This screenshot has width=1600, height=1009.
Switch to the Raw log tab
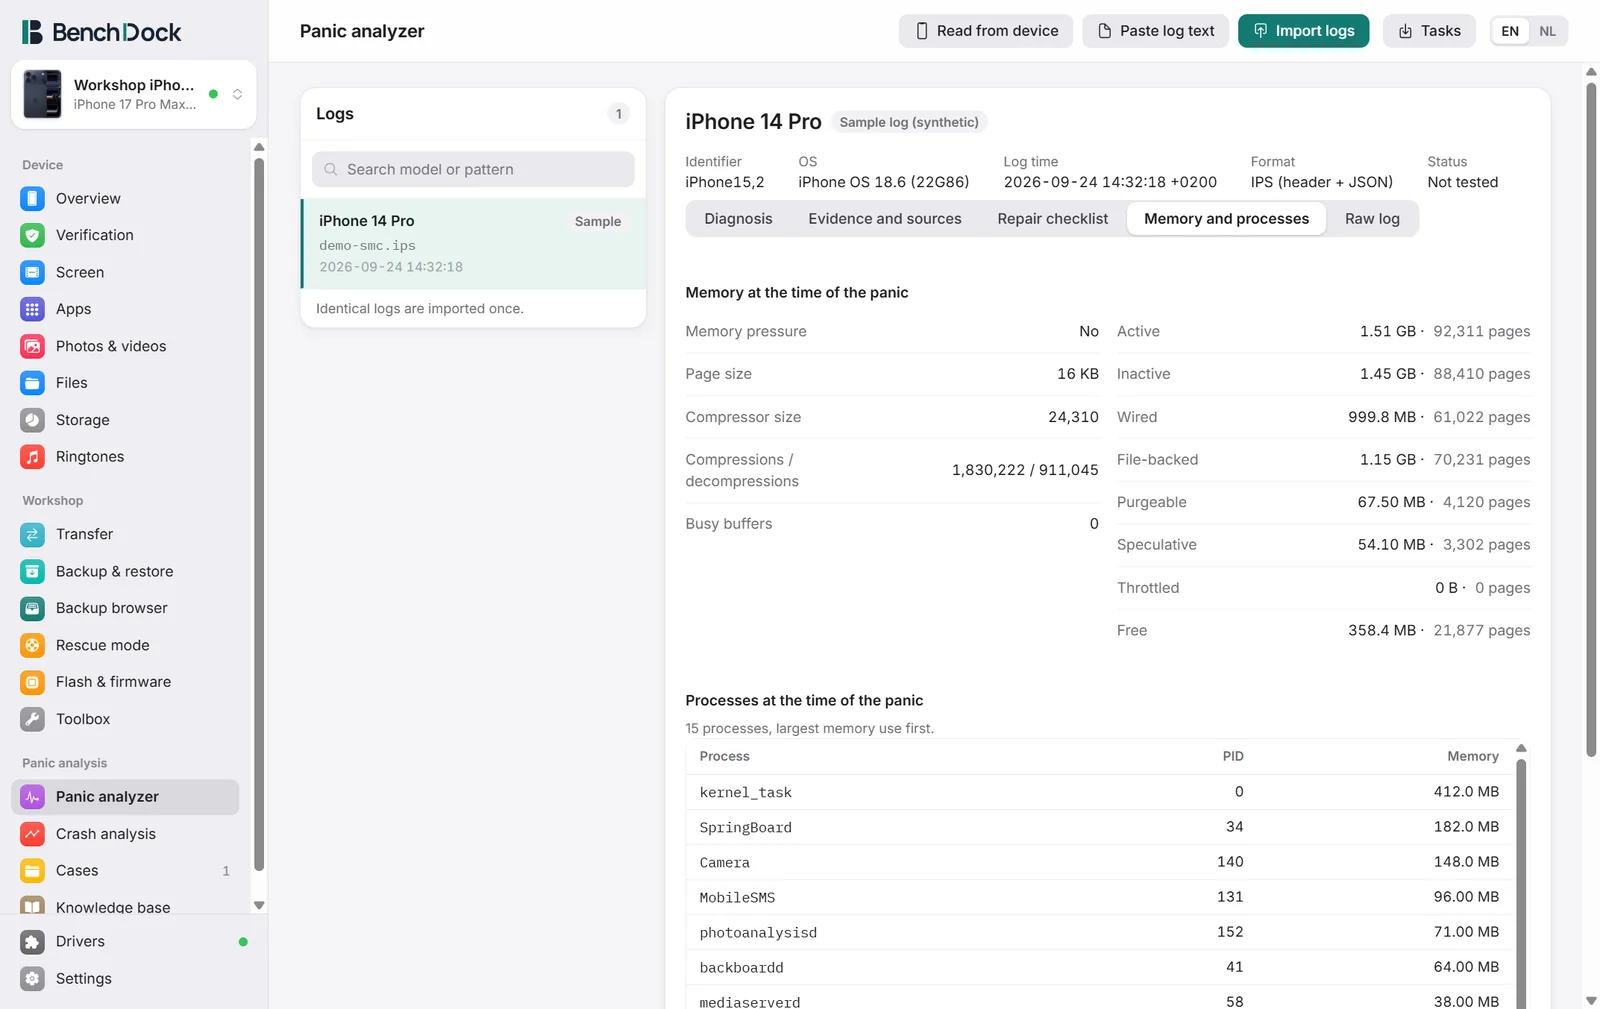1372,219
